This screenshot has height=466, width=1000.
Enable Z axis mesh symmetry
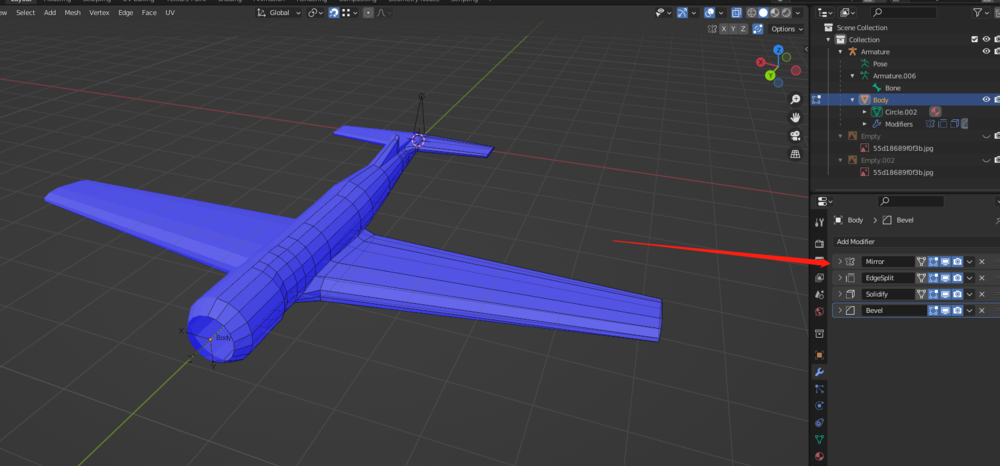(743, 29)
